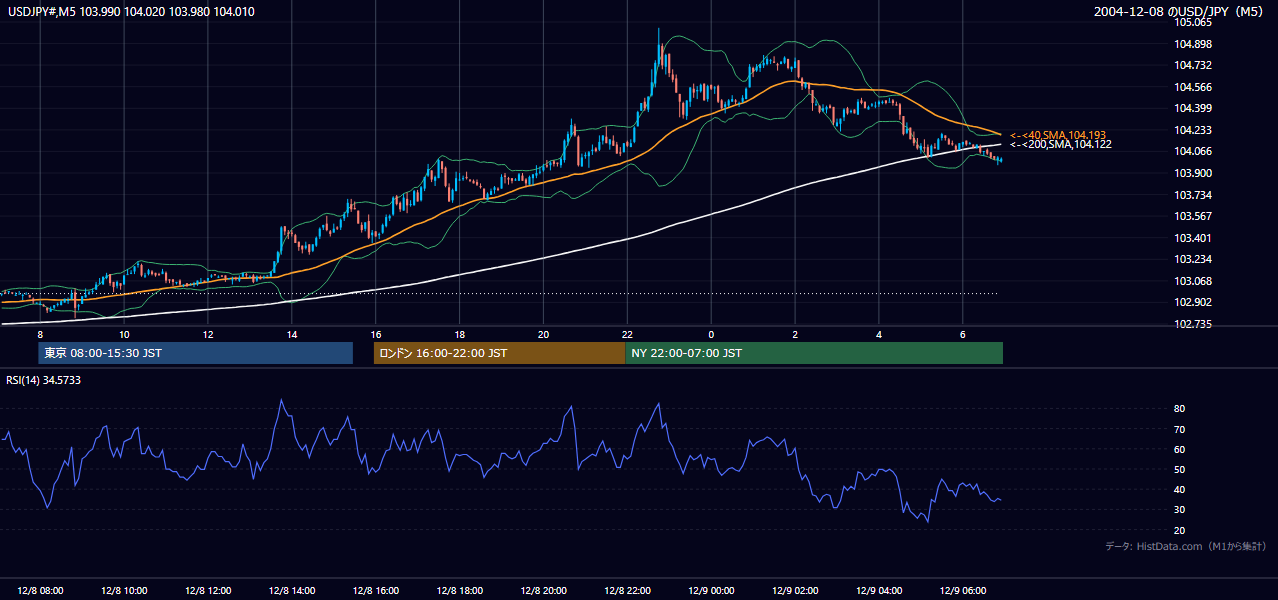The width and height of the screenshot is (1278, 600).
Task: Click the RSI scale value 50
Action: point(1180,469)
